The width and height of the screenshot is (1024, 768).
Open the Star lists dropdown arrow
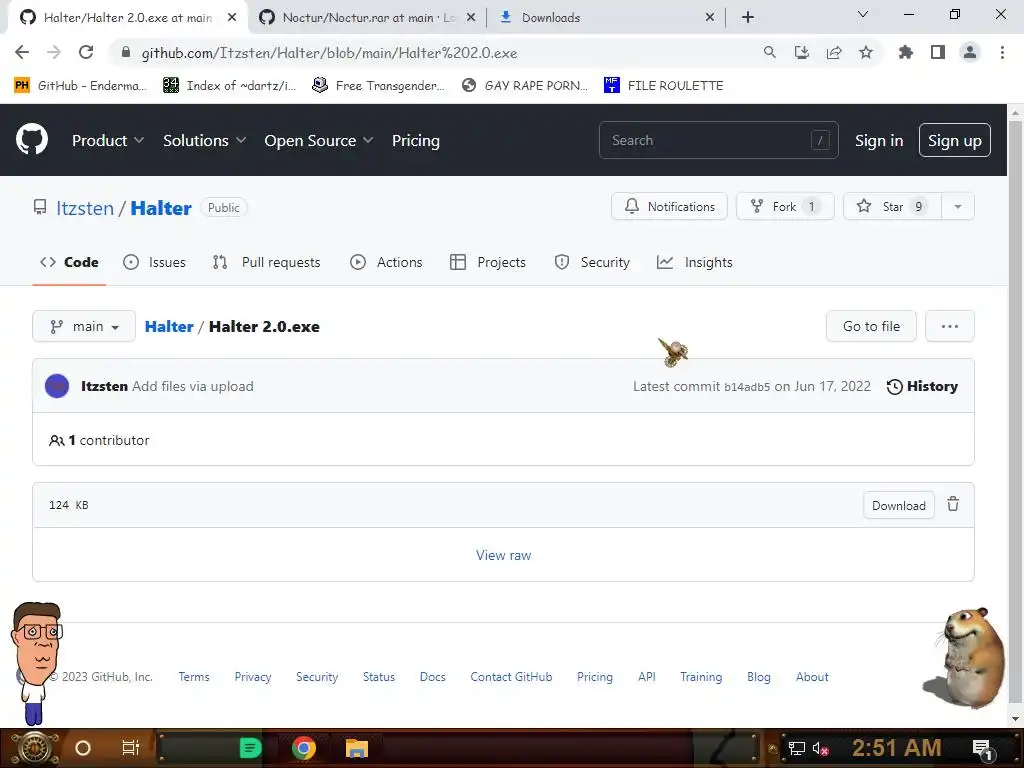coord(958,206)
